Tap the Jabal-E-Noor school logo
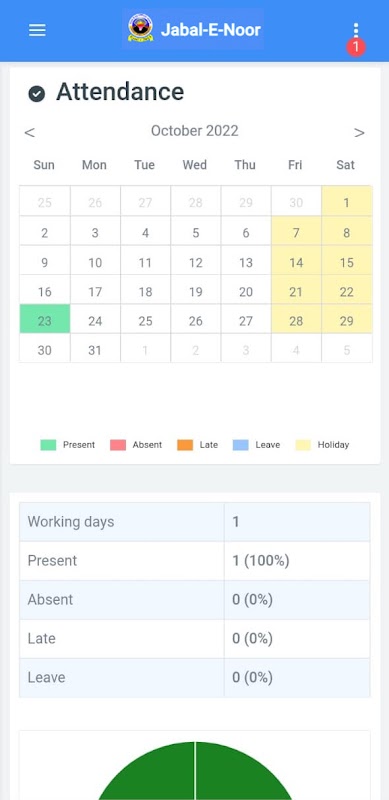Screen dimensions: 389x800 click(x=140, y=28)
